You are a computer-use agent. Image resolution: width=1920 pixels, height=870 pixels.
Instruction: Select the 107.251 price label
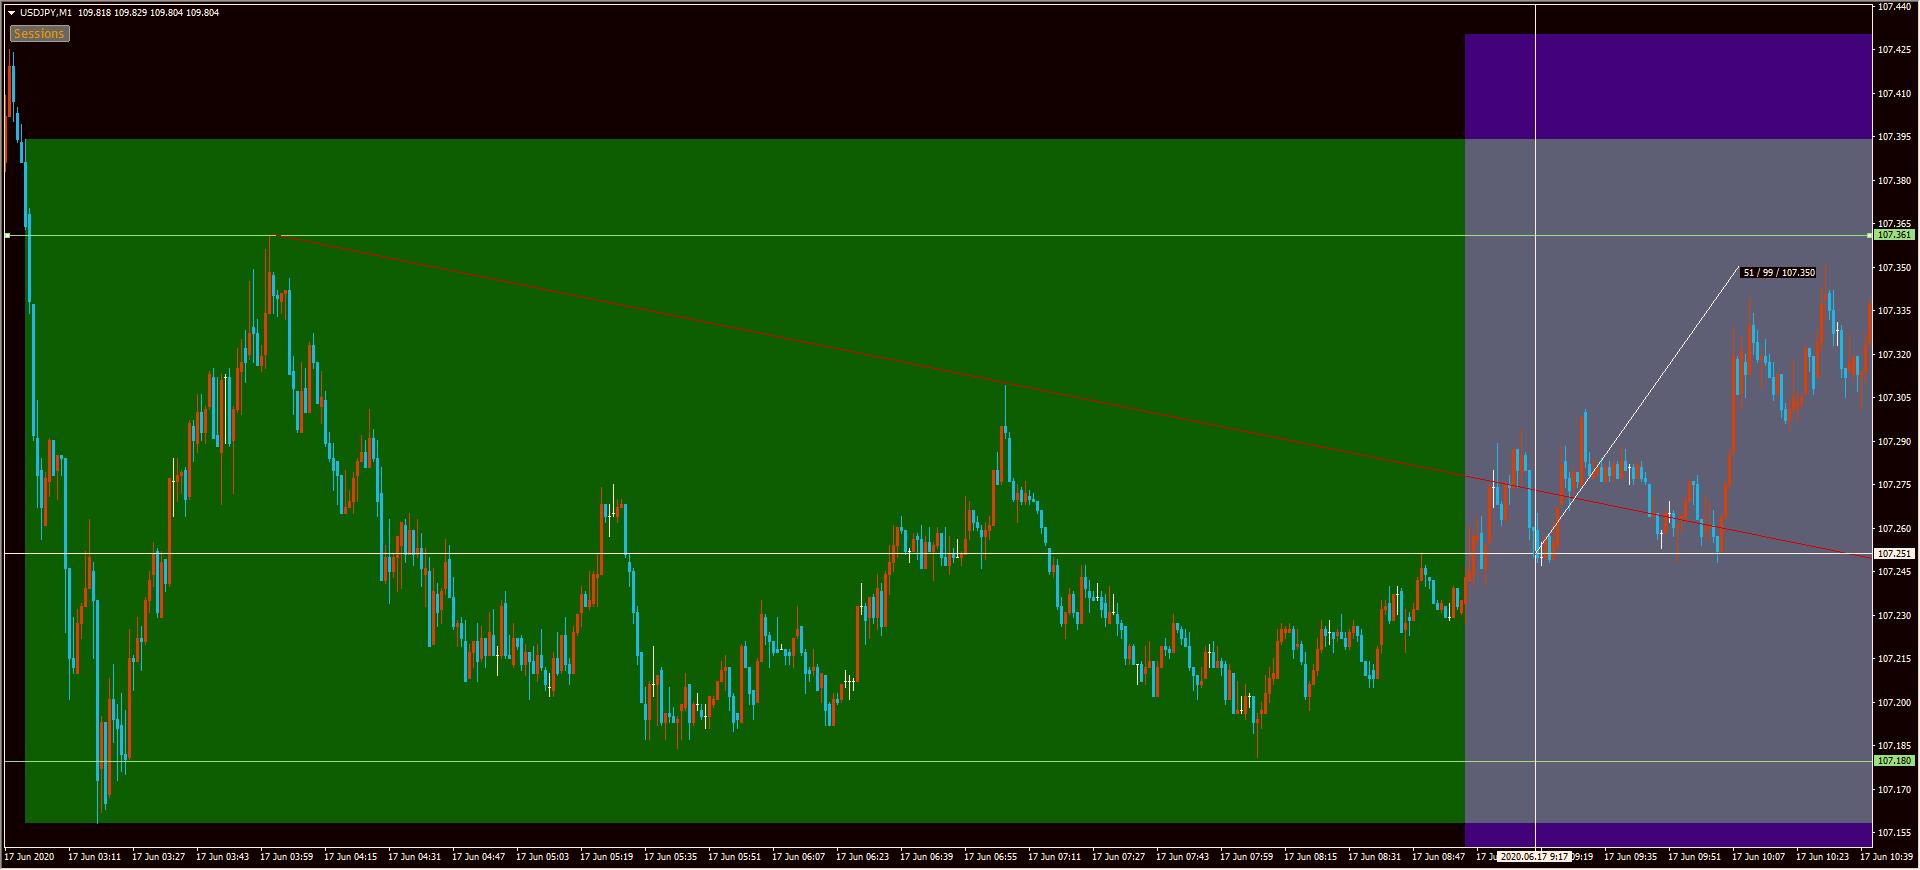pyautogui.click(x=1894, y=554)
